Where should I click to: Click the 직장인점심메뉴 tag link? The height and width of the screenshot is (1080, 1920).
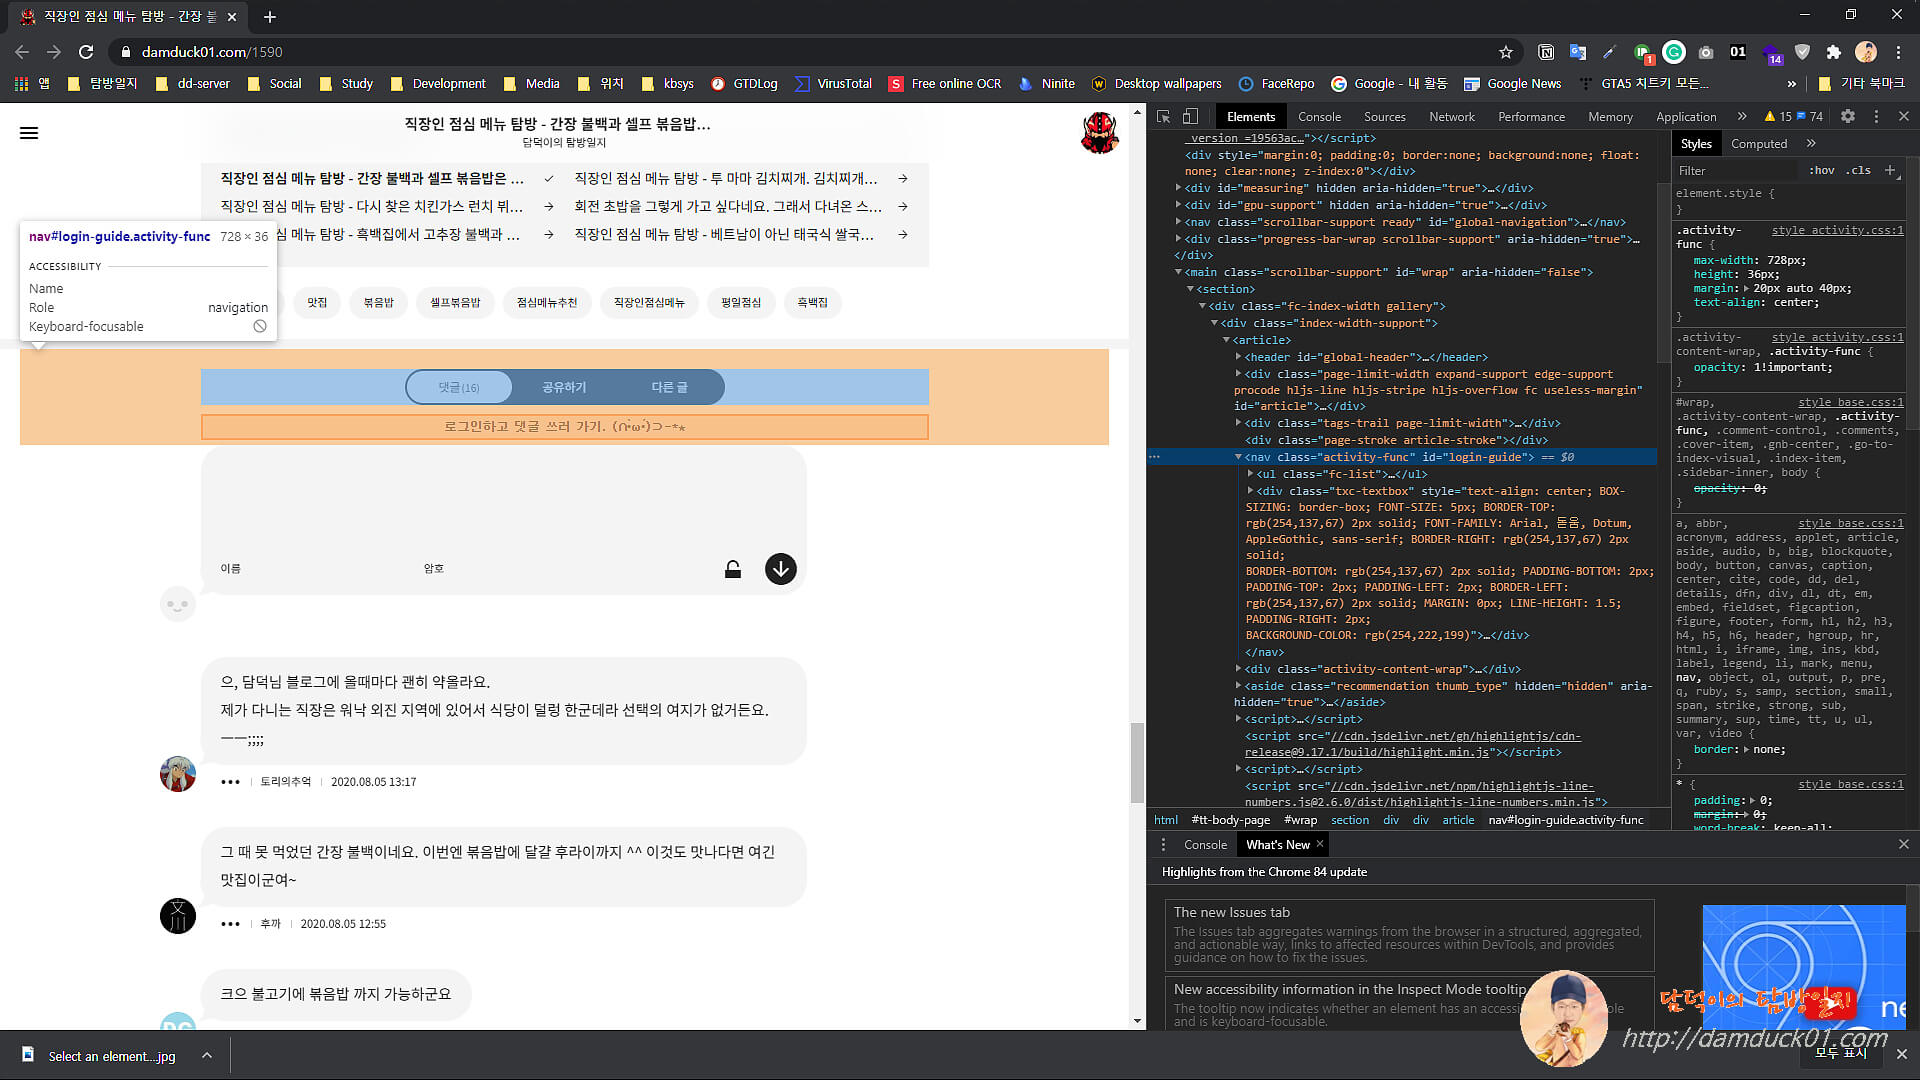649,302
